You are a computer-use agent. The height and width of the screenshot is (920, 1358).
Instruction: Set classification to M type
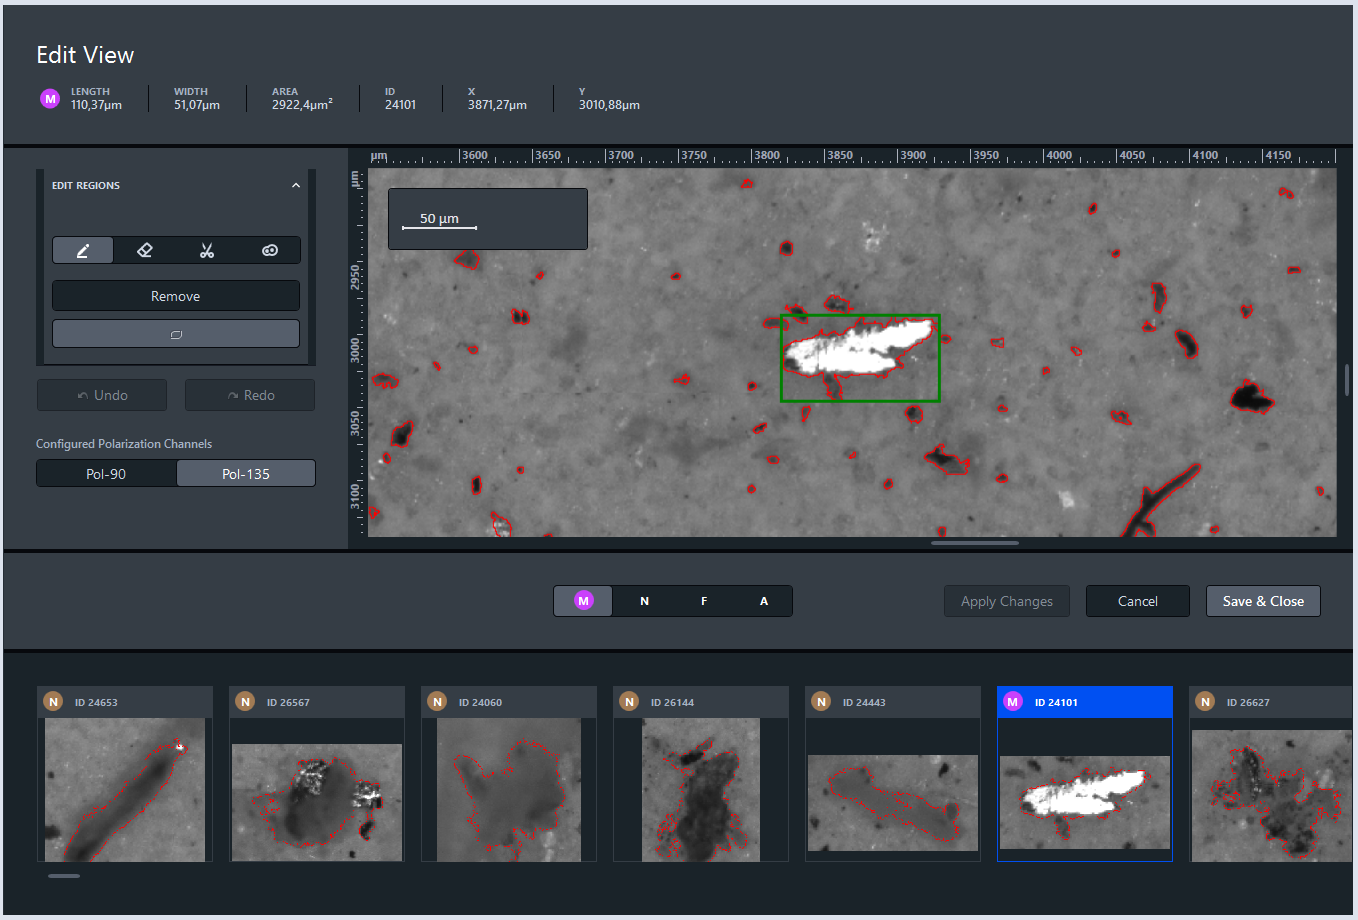tap(584, 601)
